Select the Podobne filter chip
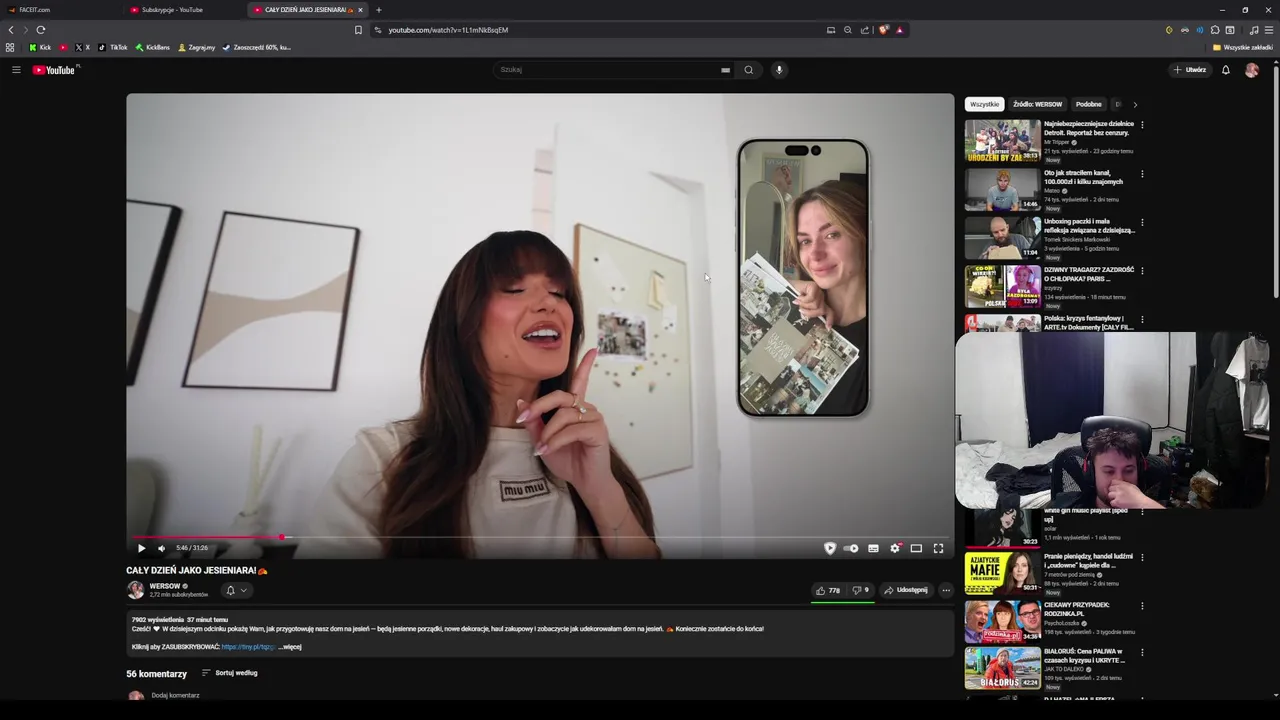Viewport: 1280px width, 720px height. (1089, 104)
